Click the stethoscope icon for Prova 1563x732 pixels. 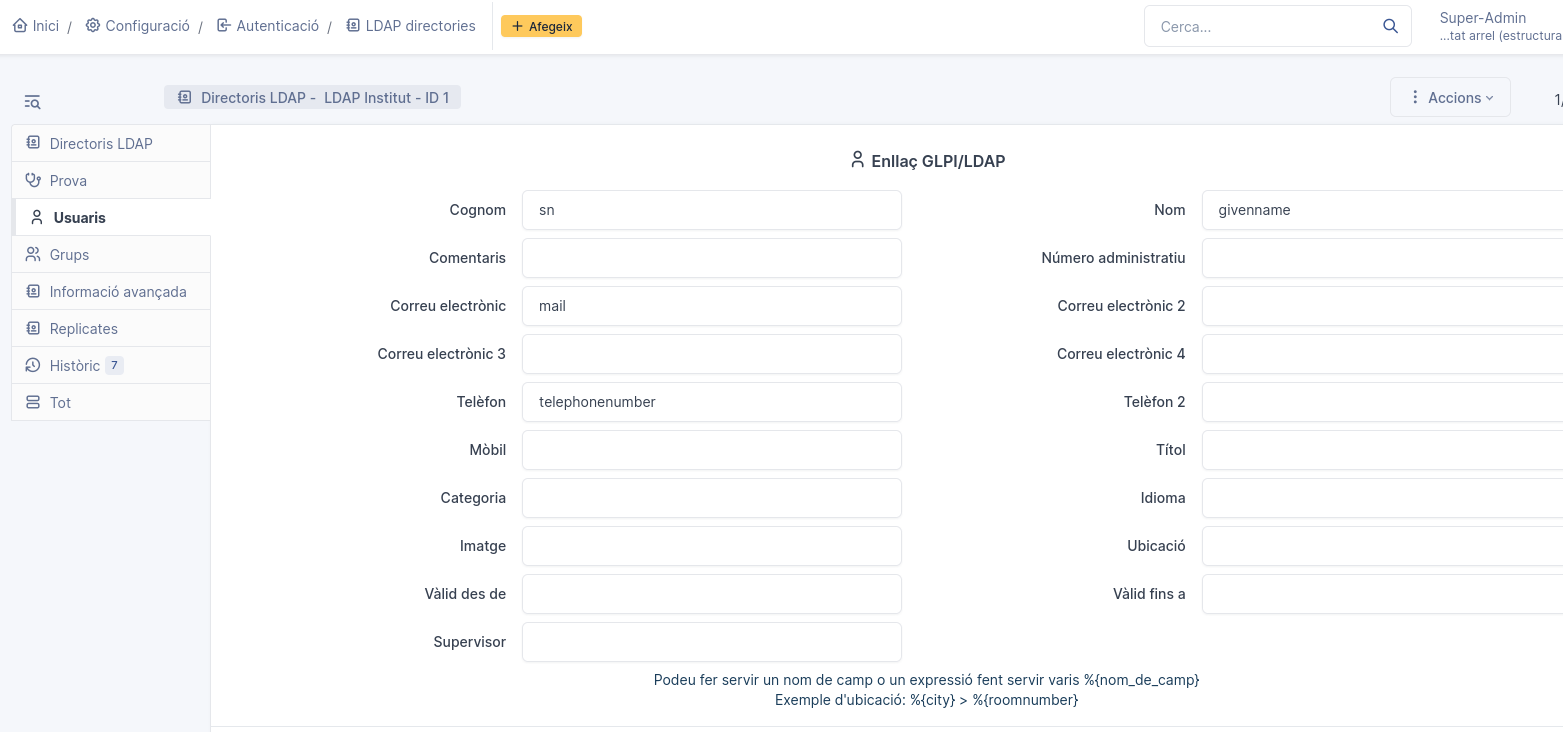(x=33, y=180)
